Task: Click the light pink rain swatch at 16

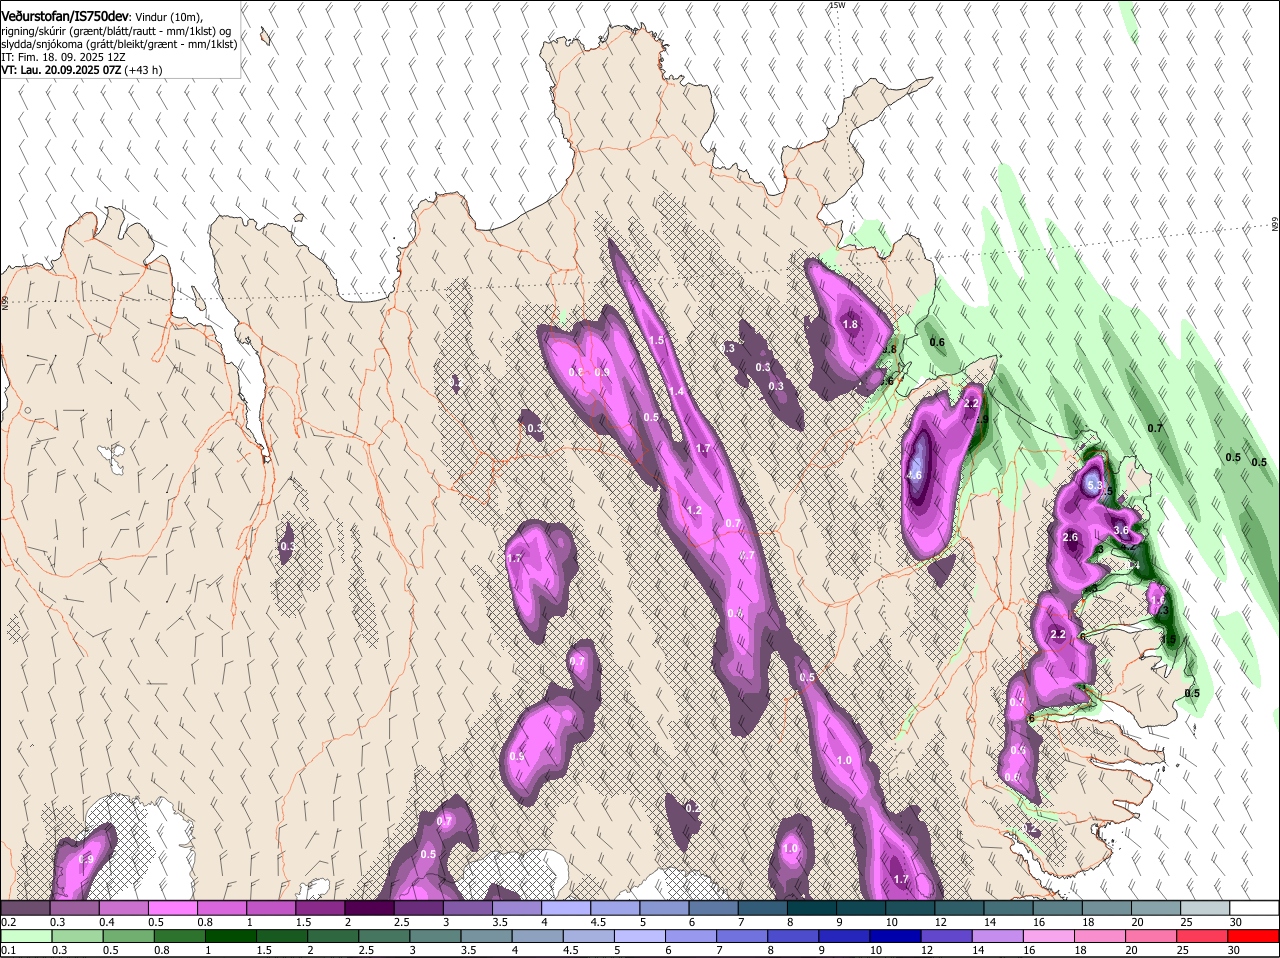Action: tap(1050, 935)
